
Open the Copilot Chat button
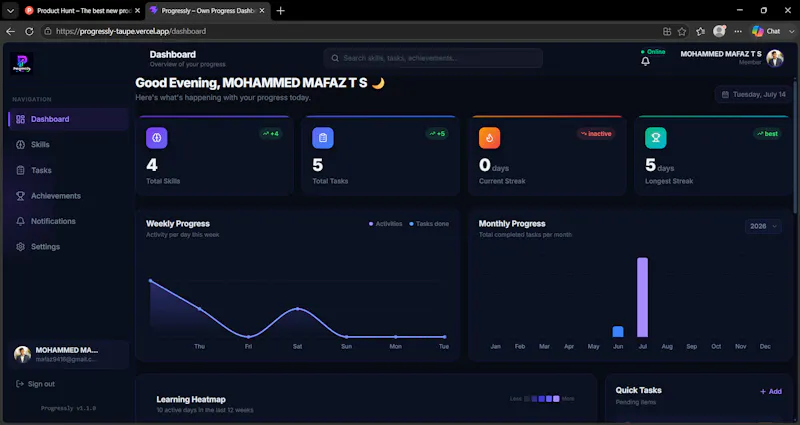[766, 31]
